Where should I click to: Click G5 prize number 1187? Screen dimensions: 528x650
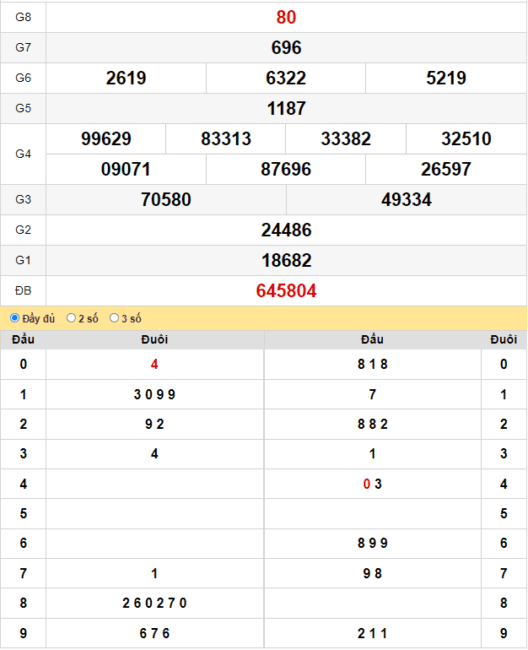pyautogui.click(x=286, y=108)
